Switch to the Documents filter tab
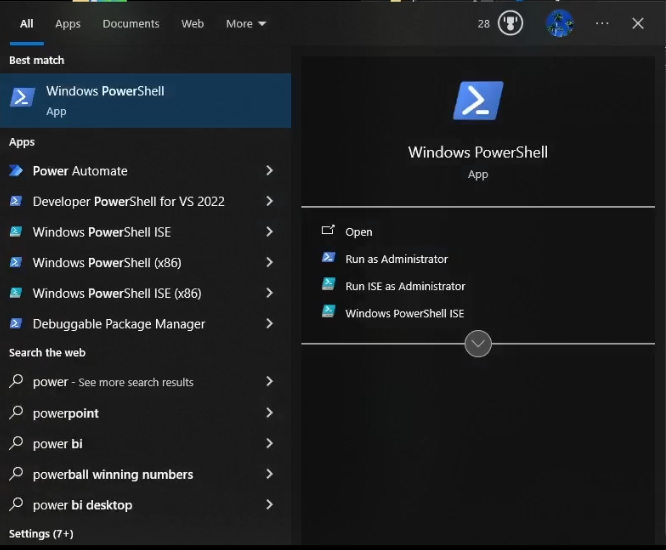Viewport: 666px width, 550px height. tap(131, 24)
